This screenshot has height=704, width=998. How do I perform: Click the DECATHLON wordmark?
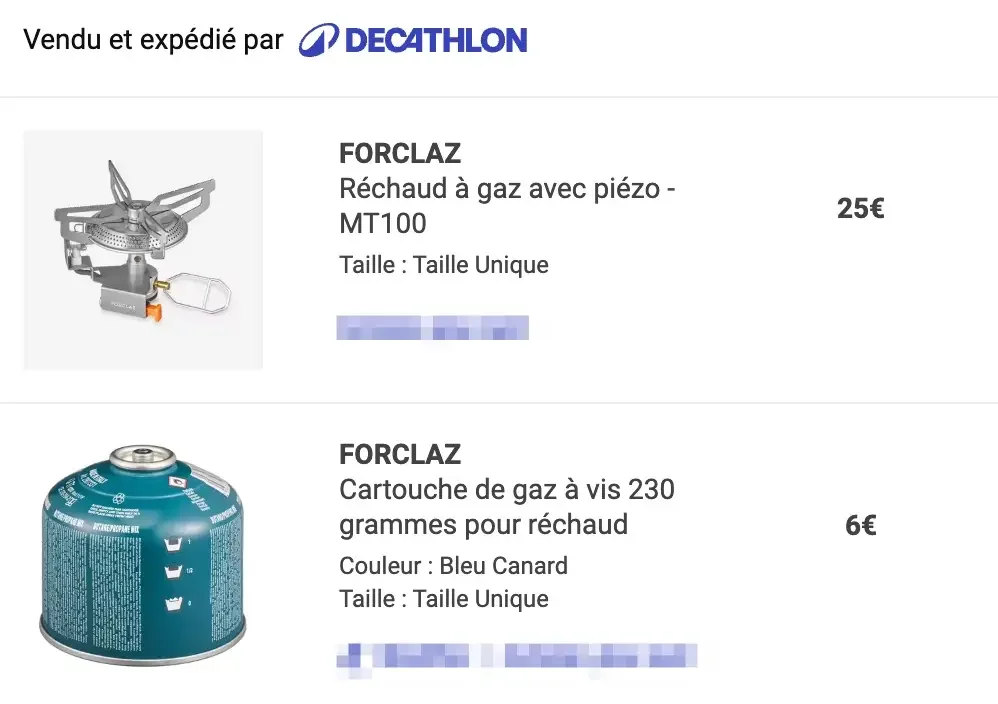[435, 41]
